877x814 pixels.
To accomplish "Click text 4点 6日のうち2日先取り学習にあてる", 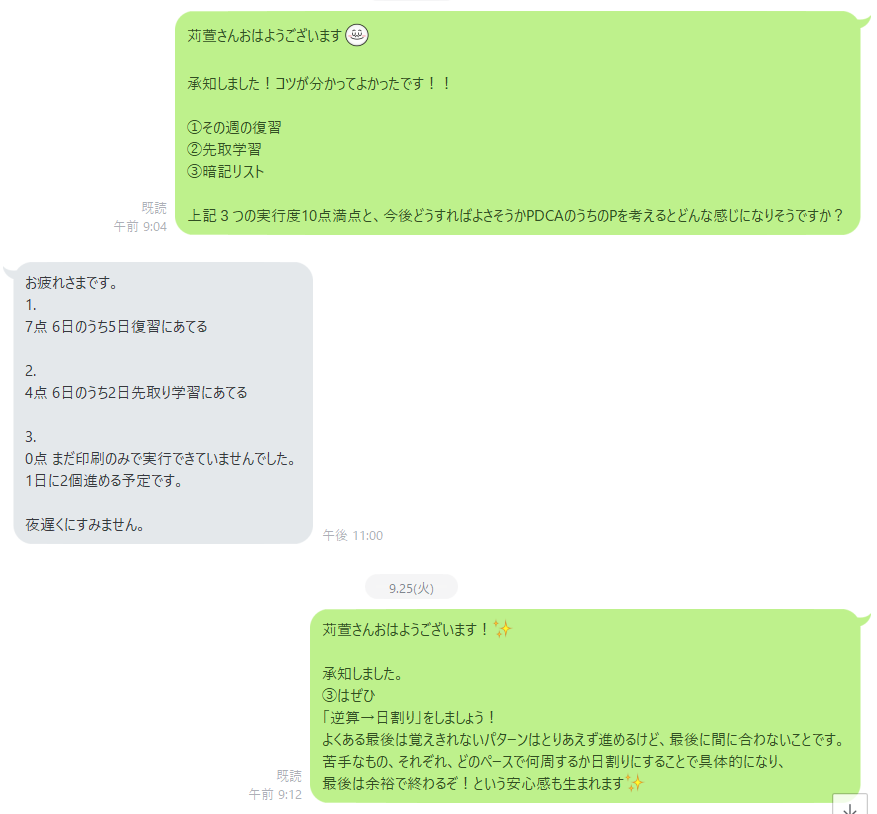I will [x=136, y=393].
